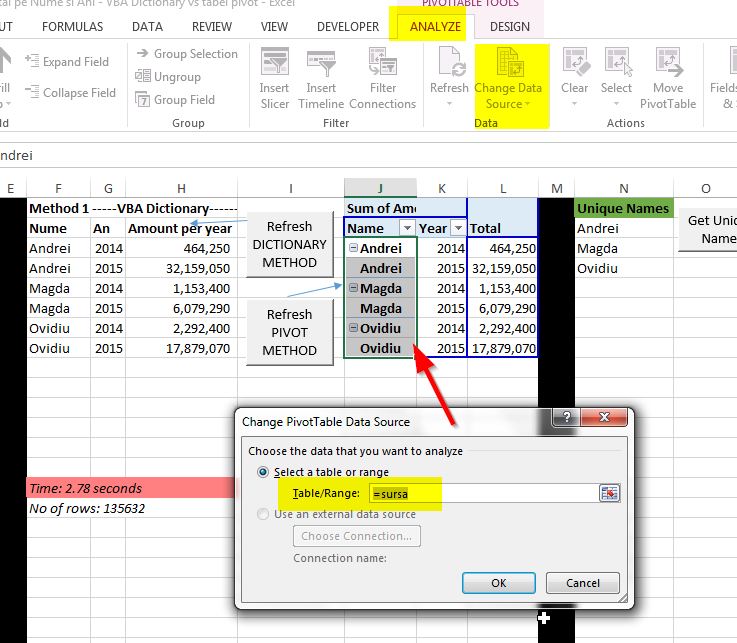Click 'No of rows: 135632' cell
The height and width of the screenshot is (643, 737).
point(87,508)
